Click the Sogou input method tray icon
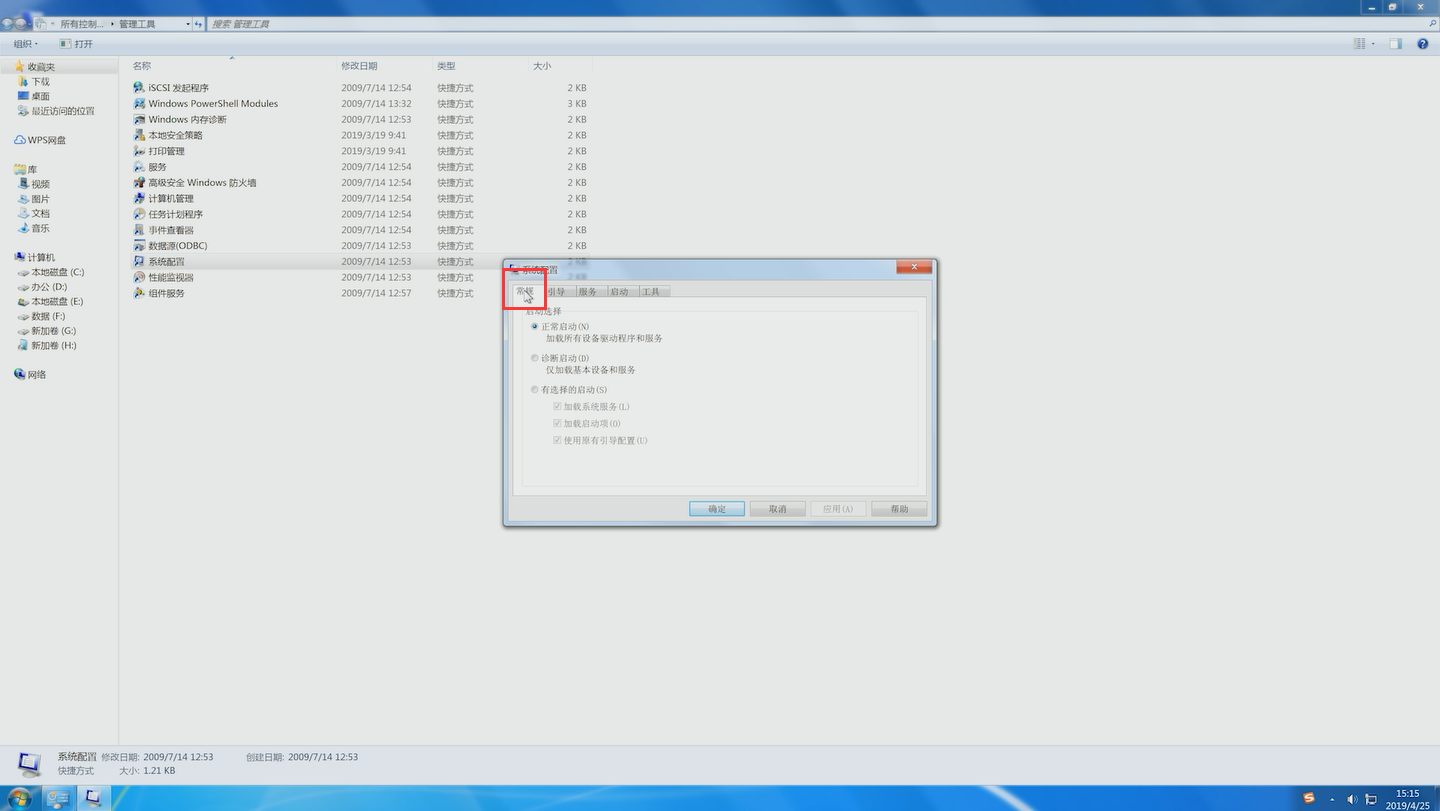 pos(1309,798)
